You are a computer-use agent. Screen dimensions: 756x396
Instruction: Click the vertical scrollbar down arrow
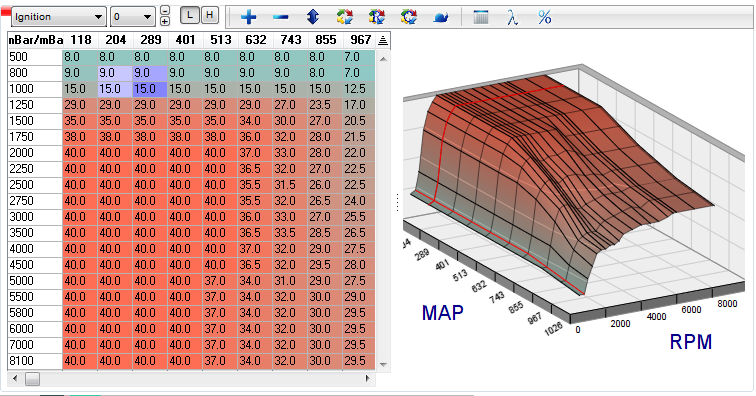click(x=383, y=365)
